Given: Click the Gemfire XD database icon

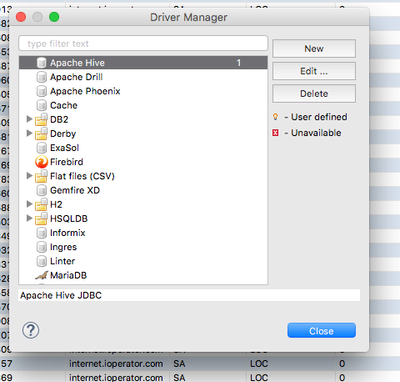Looking at the screenshot, I should coord(41,190).
